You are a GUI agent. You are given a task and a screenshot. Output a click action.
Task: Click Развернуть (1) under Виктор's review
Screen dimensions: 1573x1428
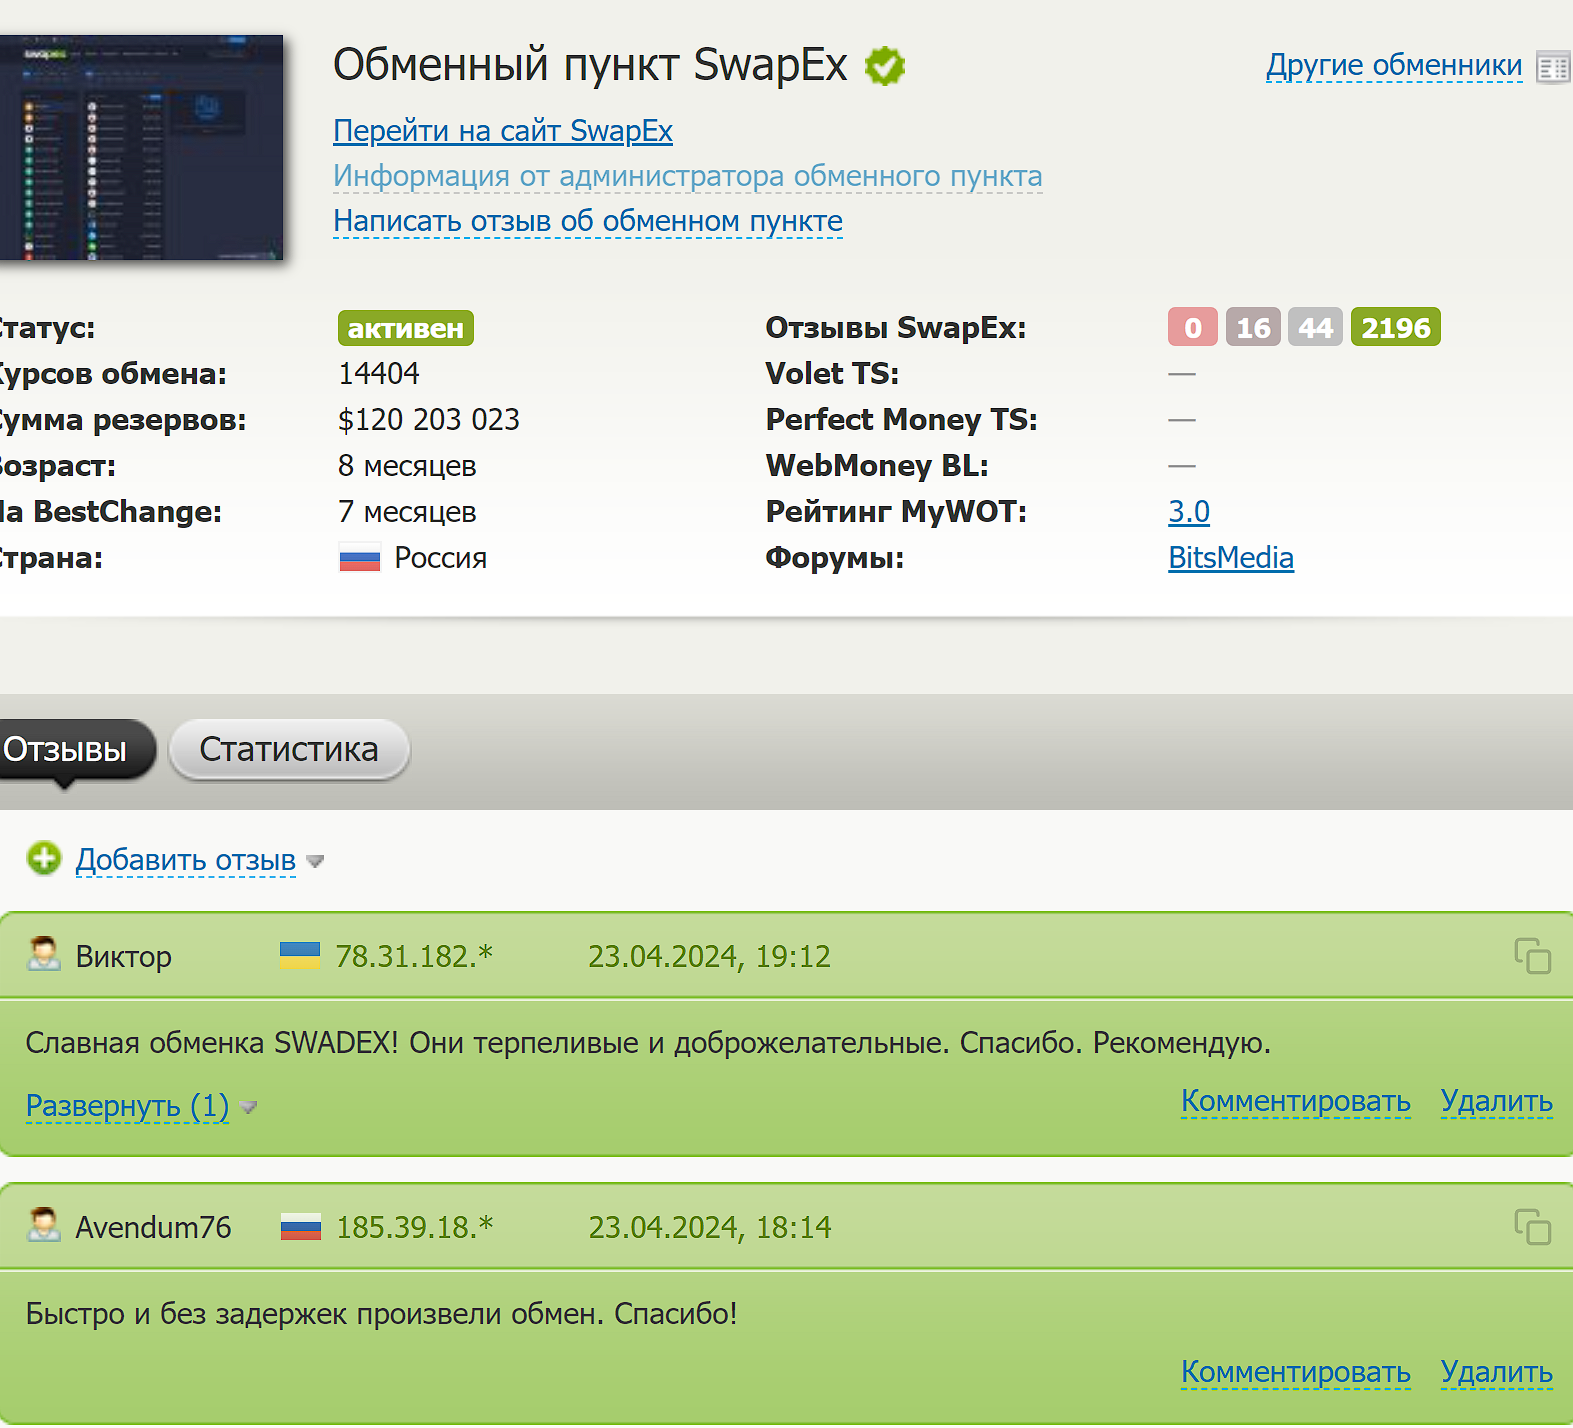tap(127, 1106)
